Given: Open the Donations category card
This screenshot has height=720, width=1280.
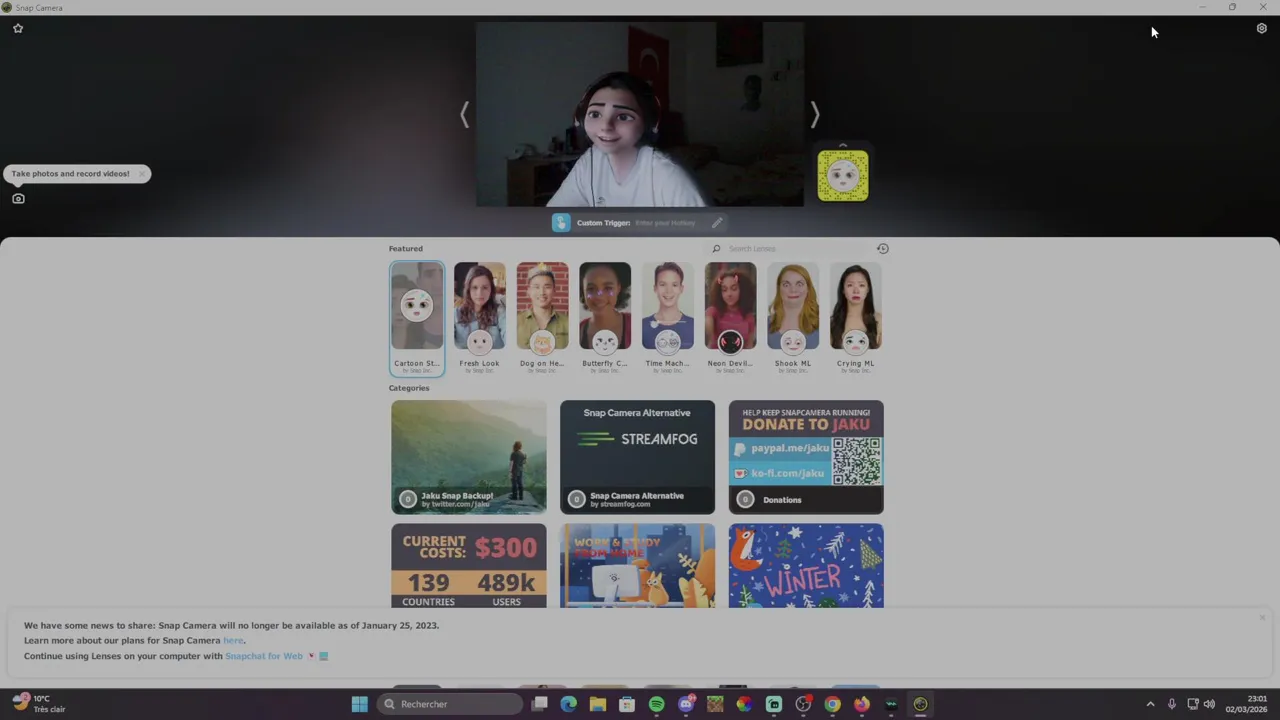Looking at the screenshot, I should (x=806, y=457).
